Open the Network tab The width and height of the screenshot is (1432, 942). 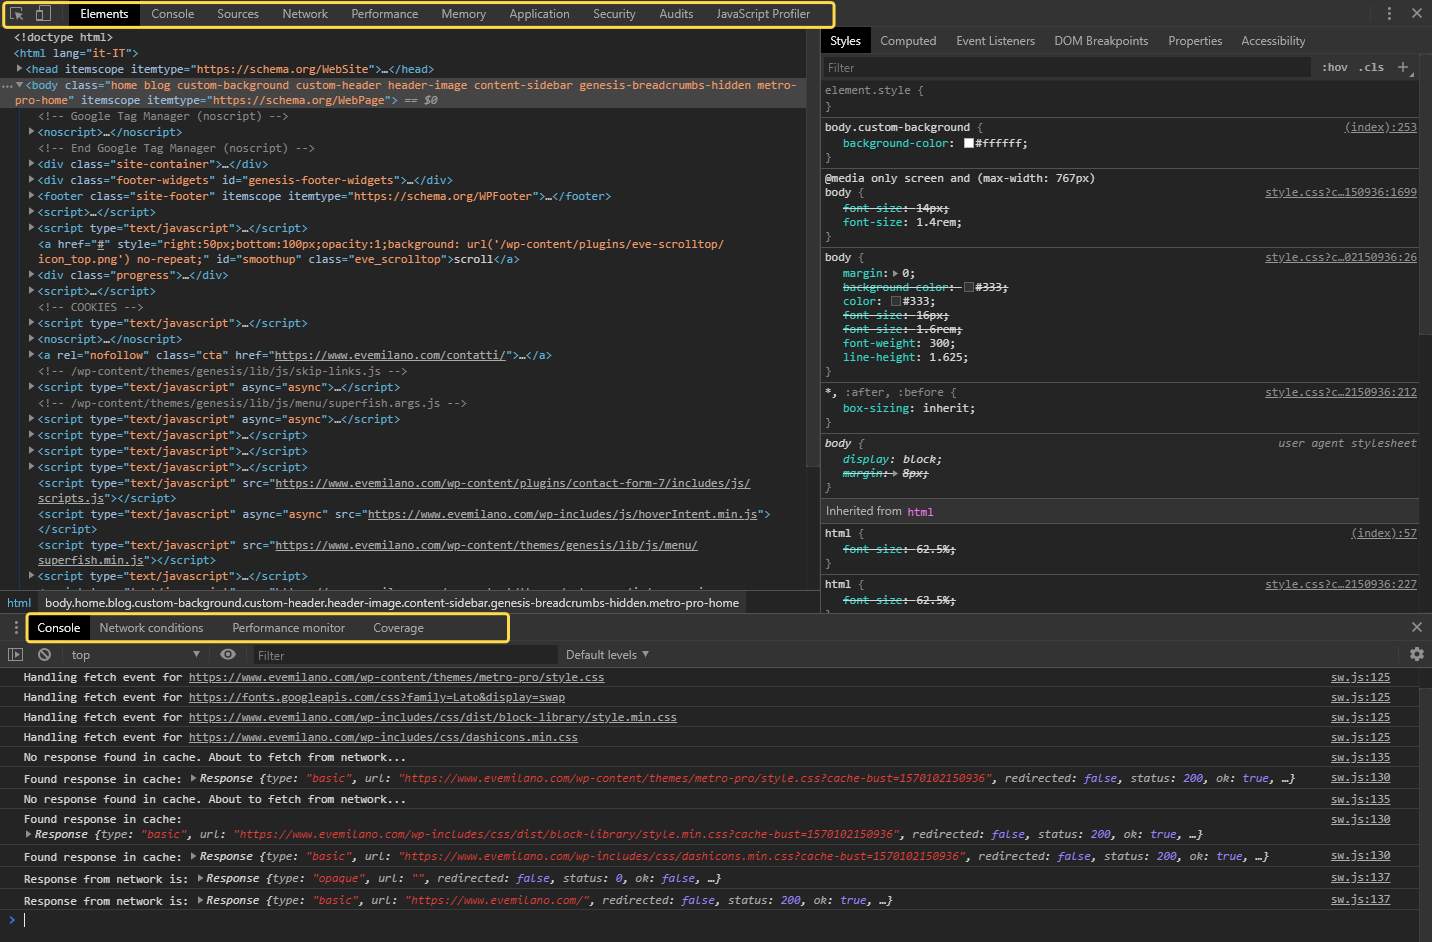coord(305,14)
